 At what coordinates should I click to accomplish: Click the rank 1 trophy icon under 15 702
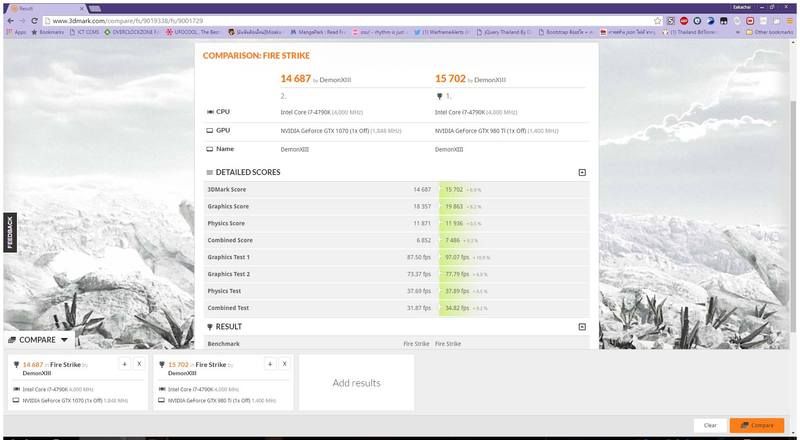[x=439, y=96]
